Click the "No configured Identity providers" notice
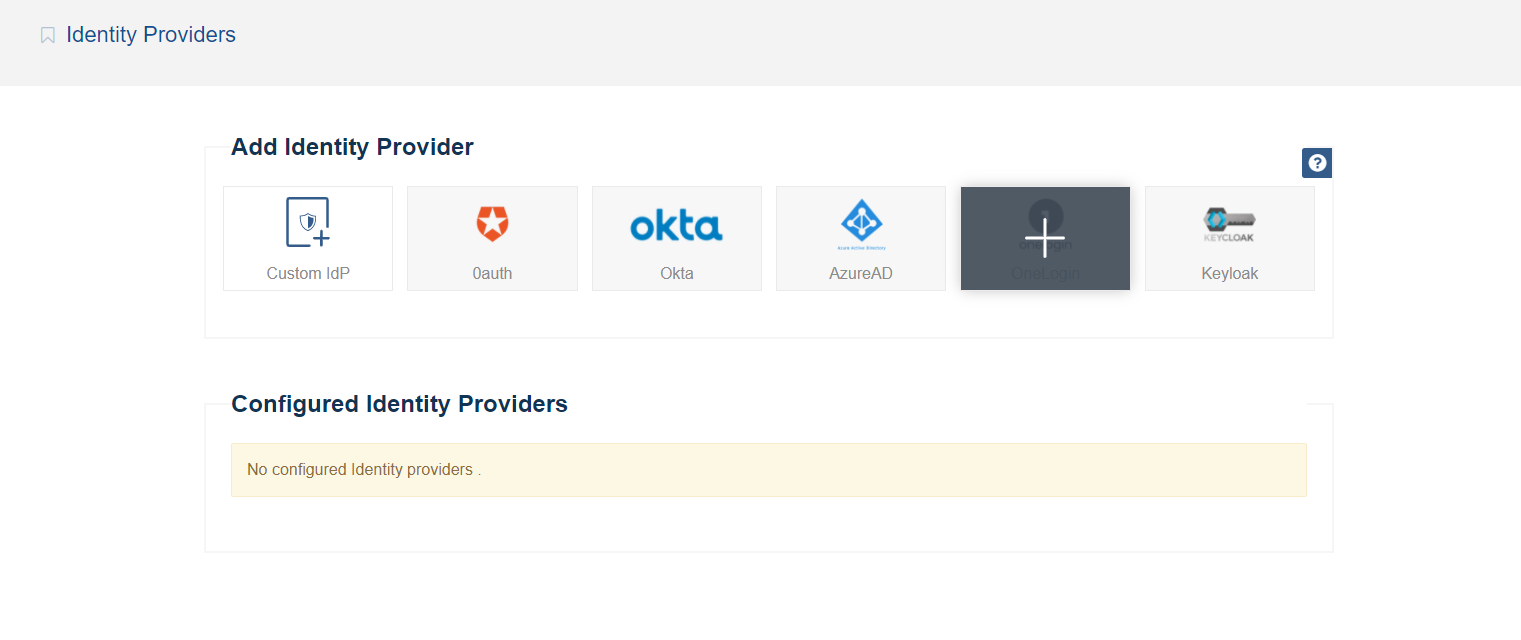The image size is (1521, 640). coord(364,469)
